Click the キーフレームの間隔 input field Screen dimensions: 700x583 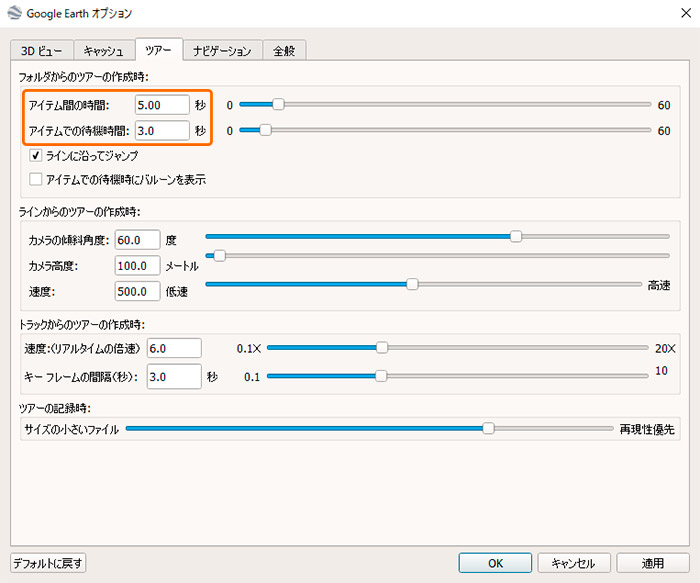point(174,377)
